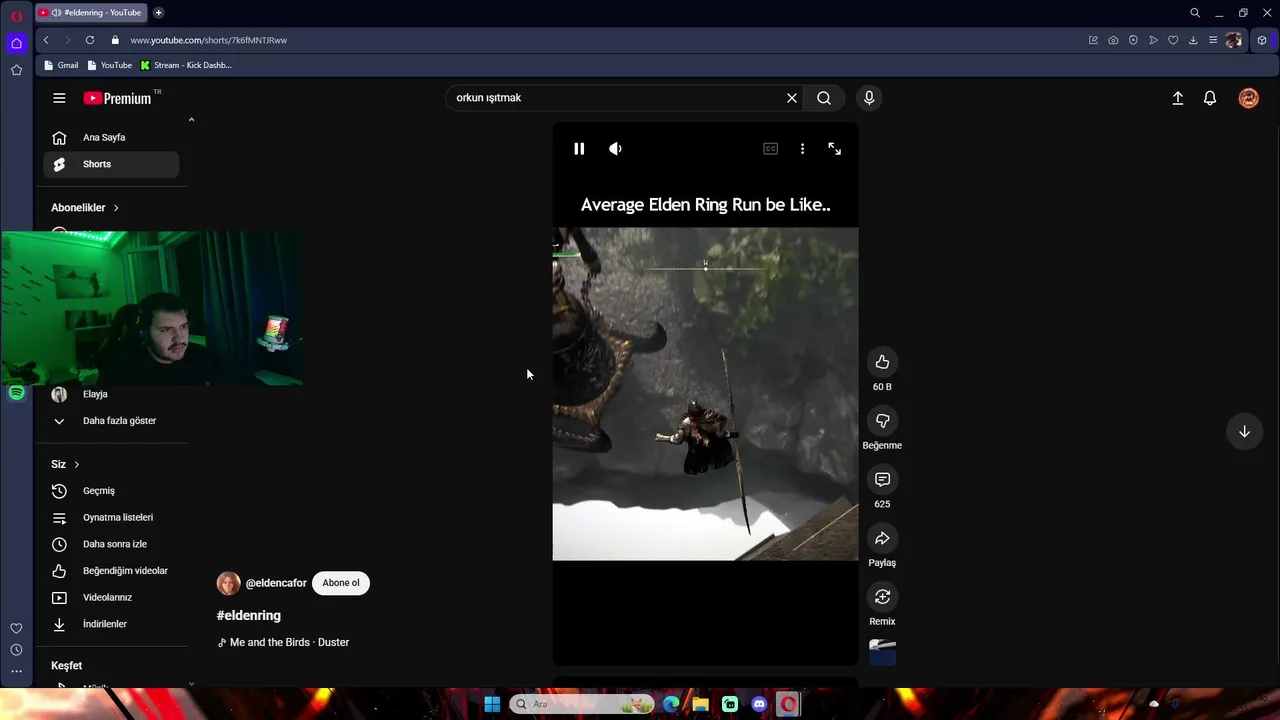This screenshot has height=720, width=1280.
Task: Open the YouTube upload/create icon
Action: pos(1178,98)
